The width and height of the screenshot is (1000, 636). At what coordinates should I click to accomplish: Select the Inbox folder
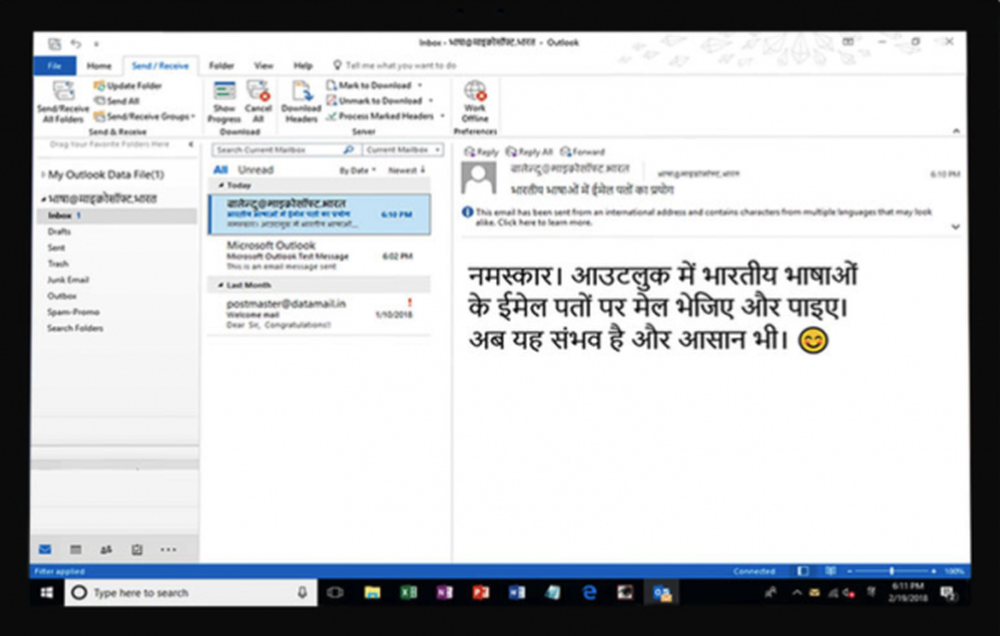click(x=115, y=216)
